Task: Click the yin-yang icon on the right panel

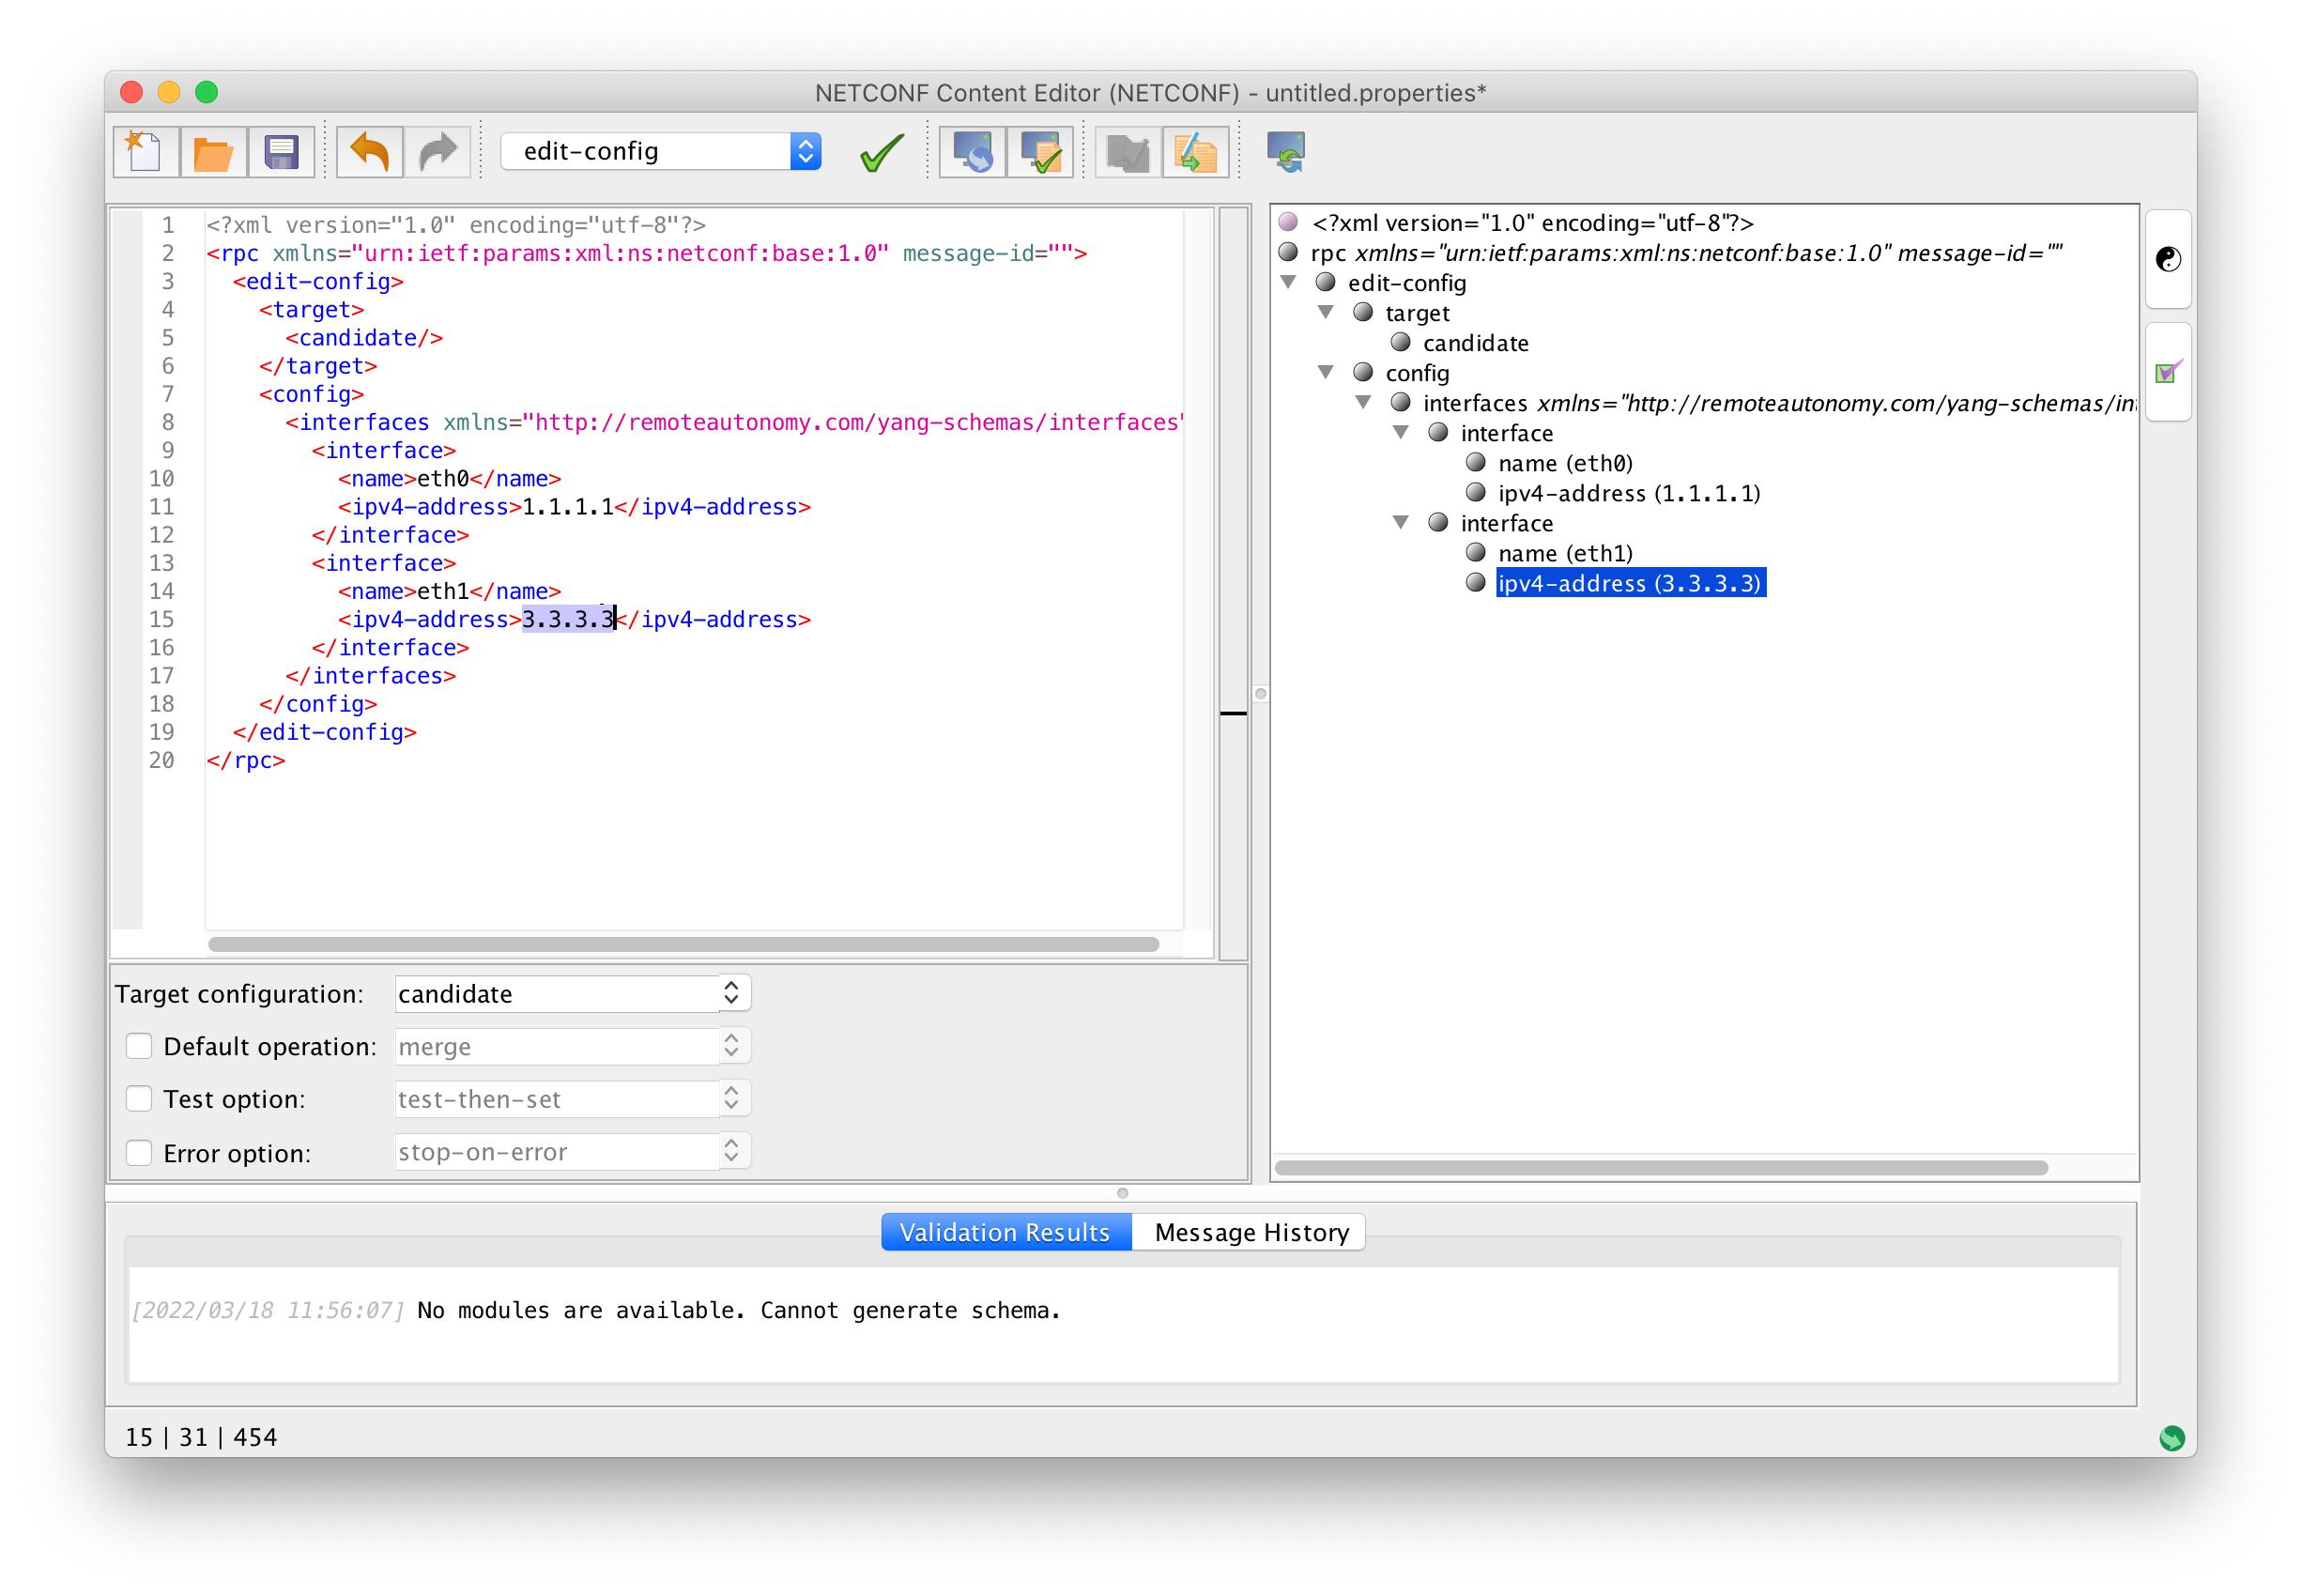Action: pos(2167,258)
